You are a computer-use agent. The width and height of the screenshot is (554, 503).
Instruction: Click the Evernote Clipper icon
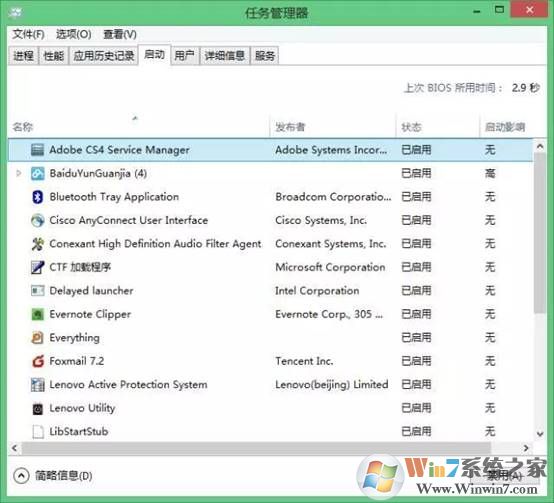click(37, 314)
